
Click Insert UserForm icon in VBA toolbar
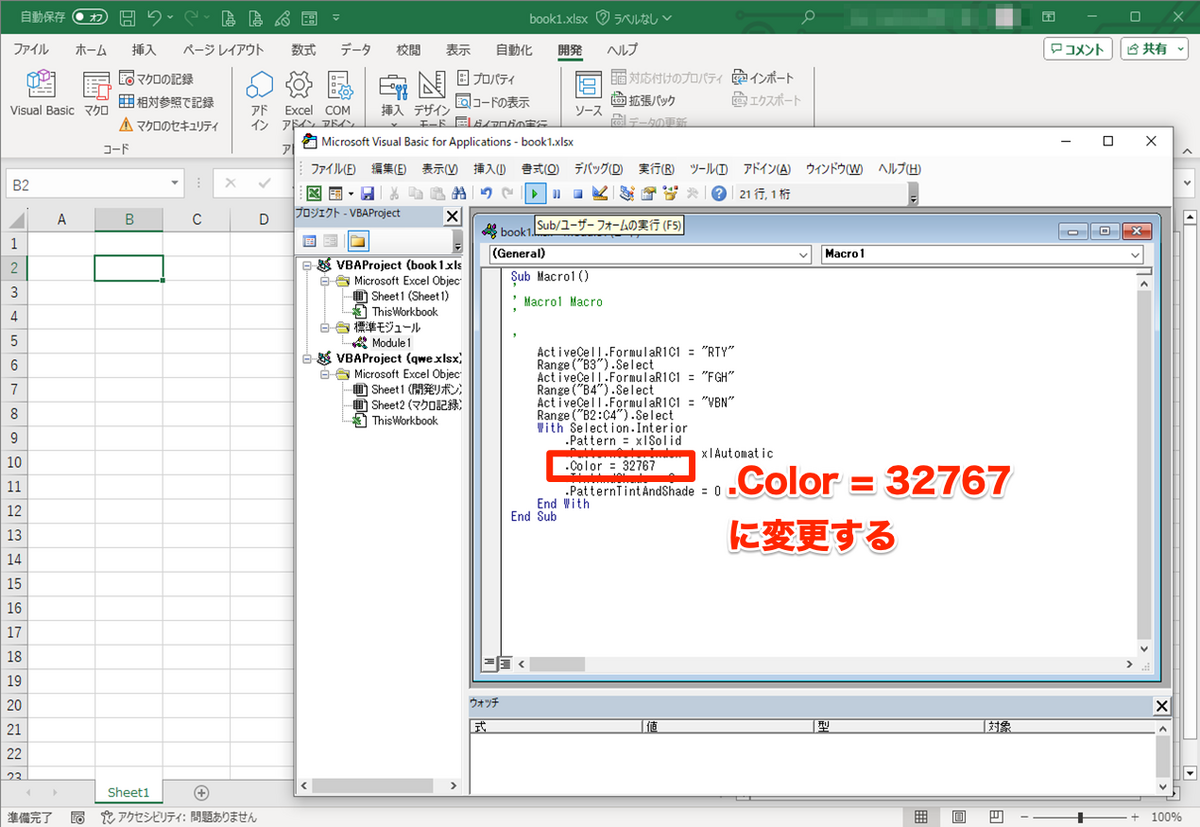point(336,194)
